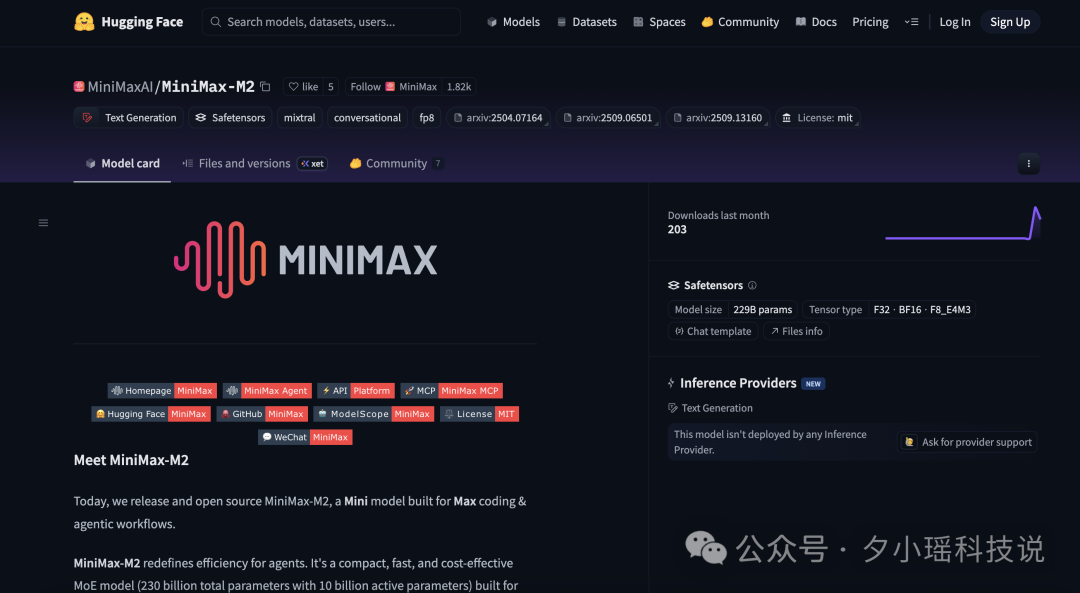Open the arxiv:2509.13160 tag
Screen dimensions: 1080x593
(718, 118)
